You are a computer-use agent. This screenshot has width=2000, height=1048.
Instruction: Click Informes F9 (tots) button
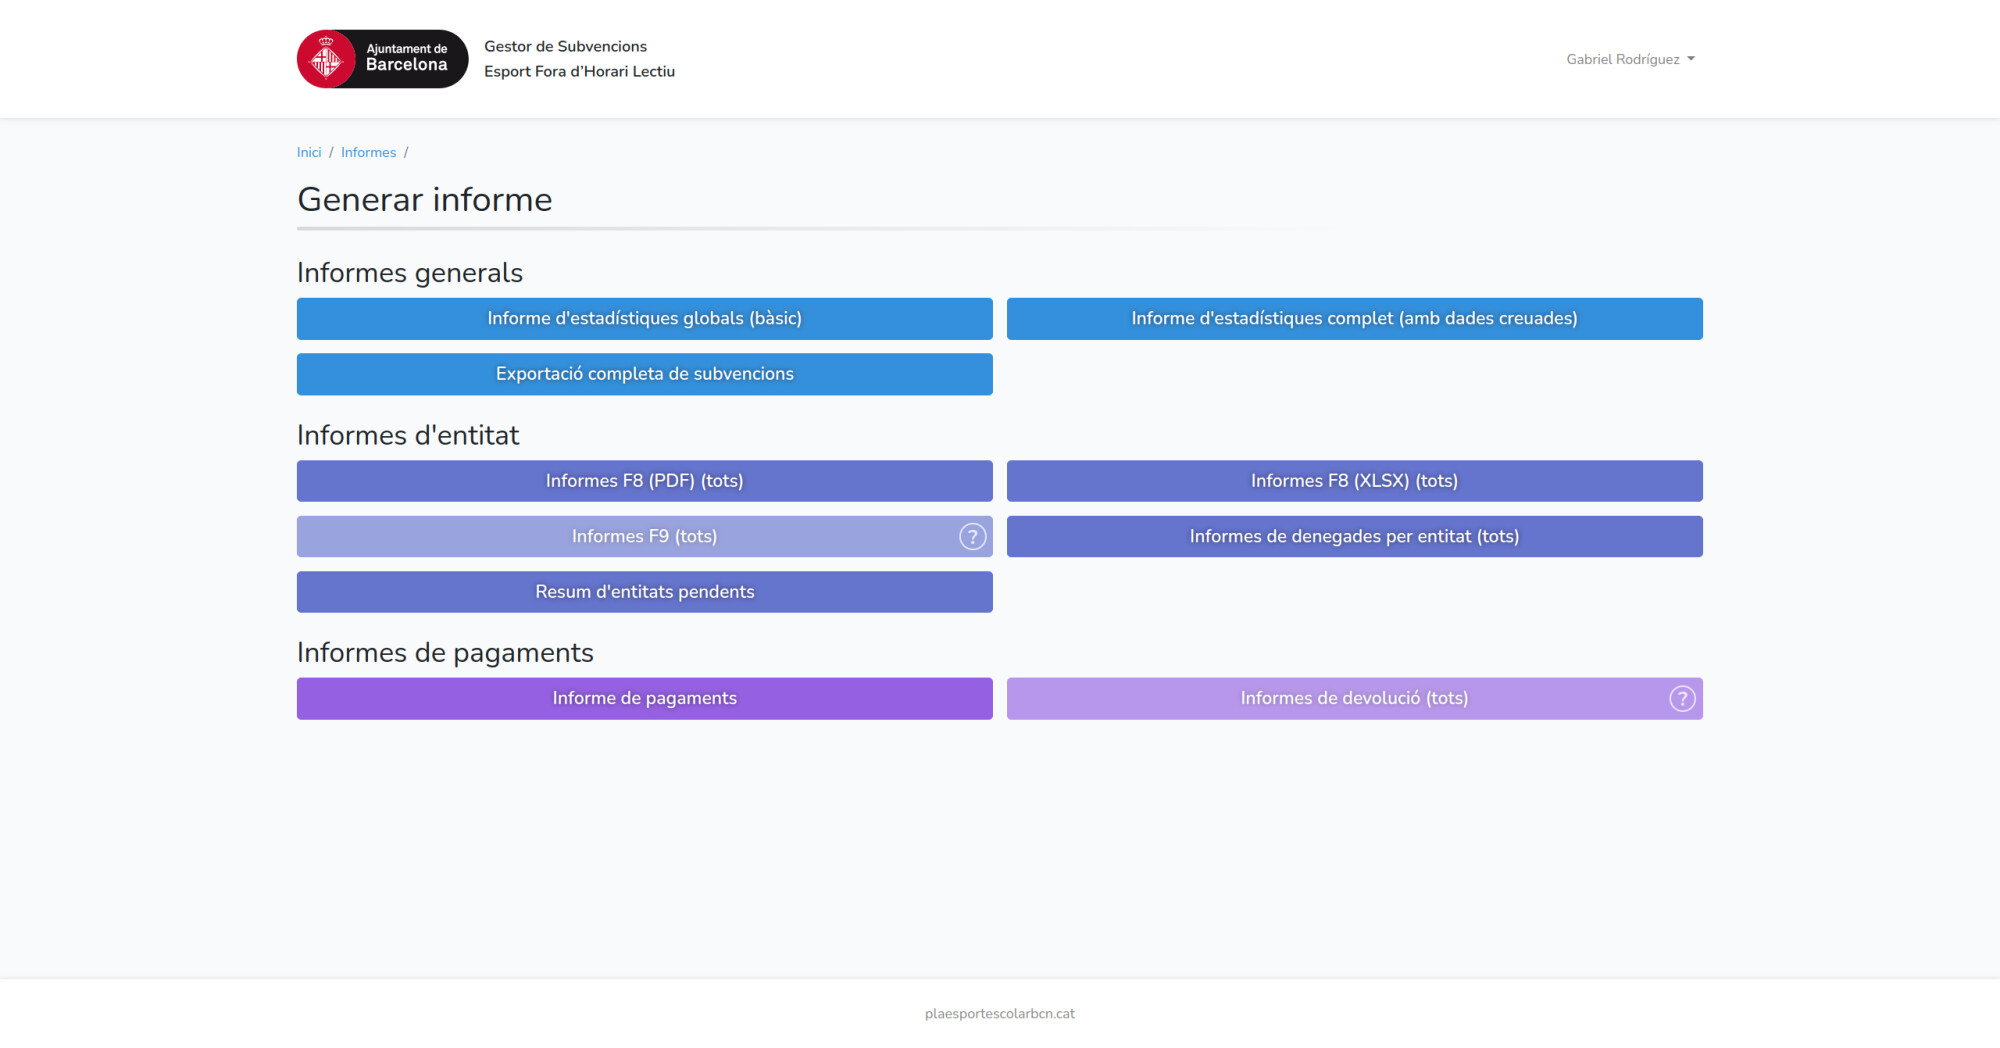[645, 537]
